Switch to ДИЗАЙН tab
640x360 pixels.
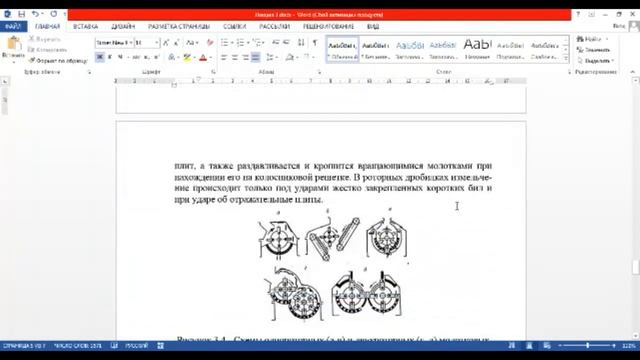click(123, 27)
